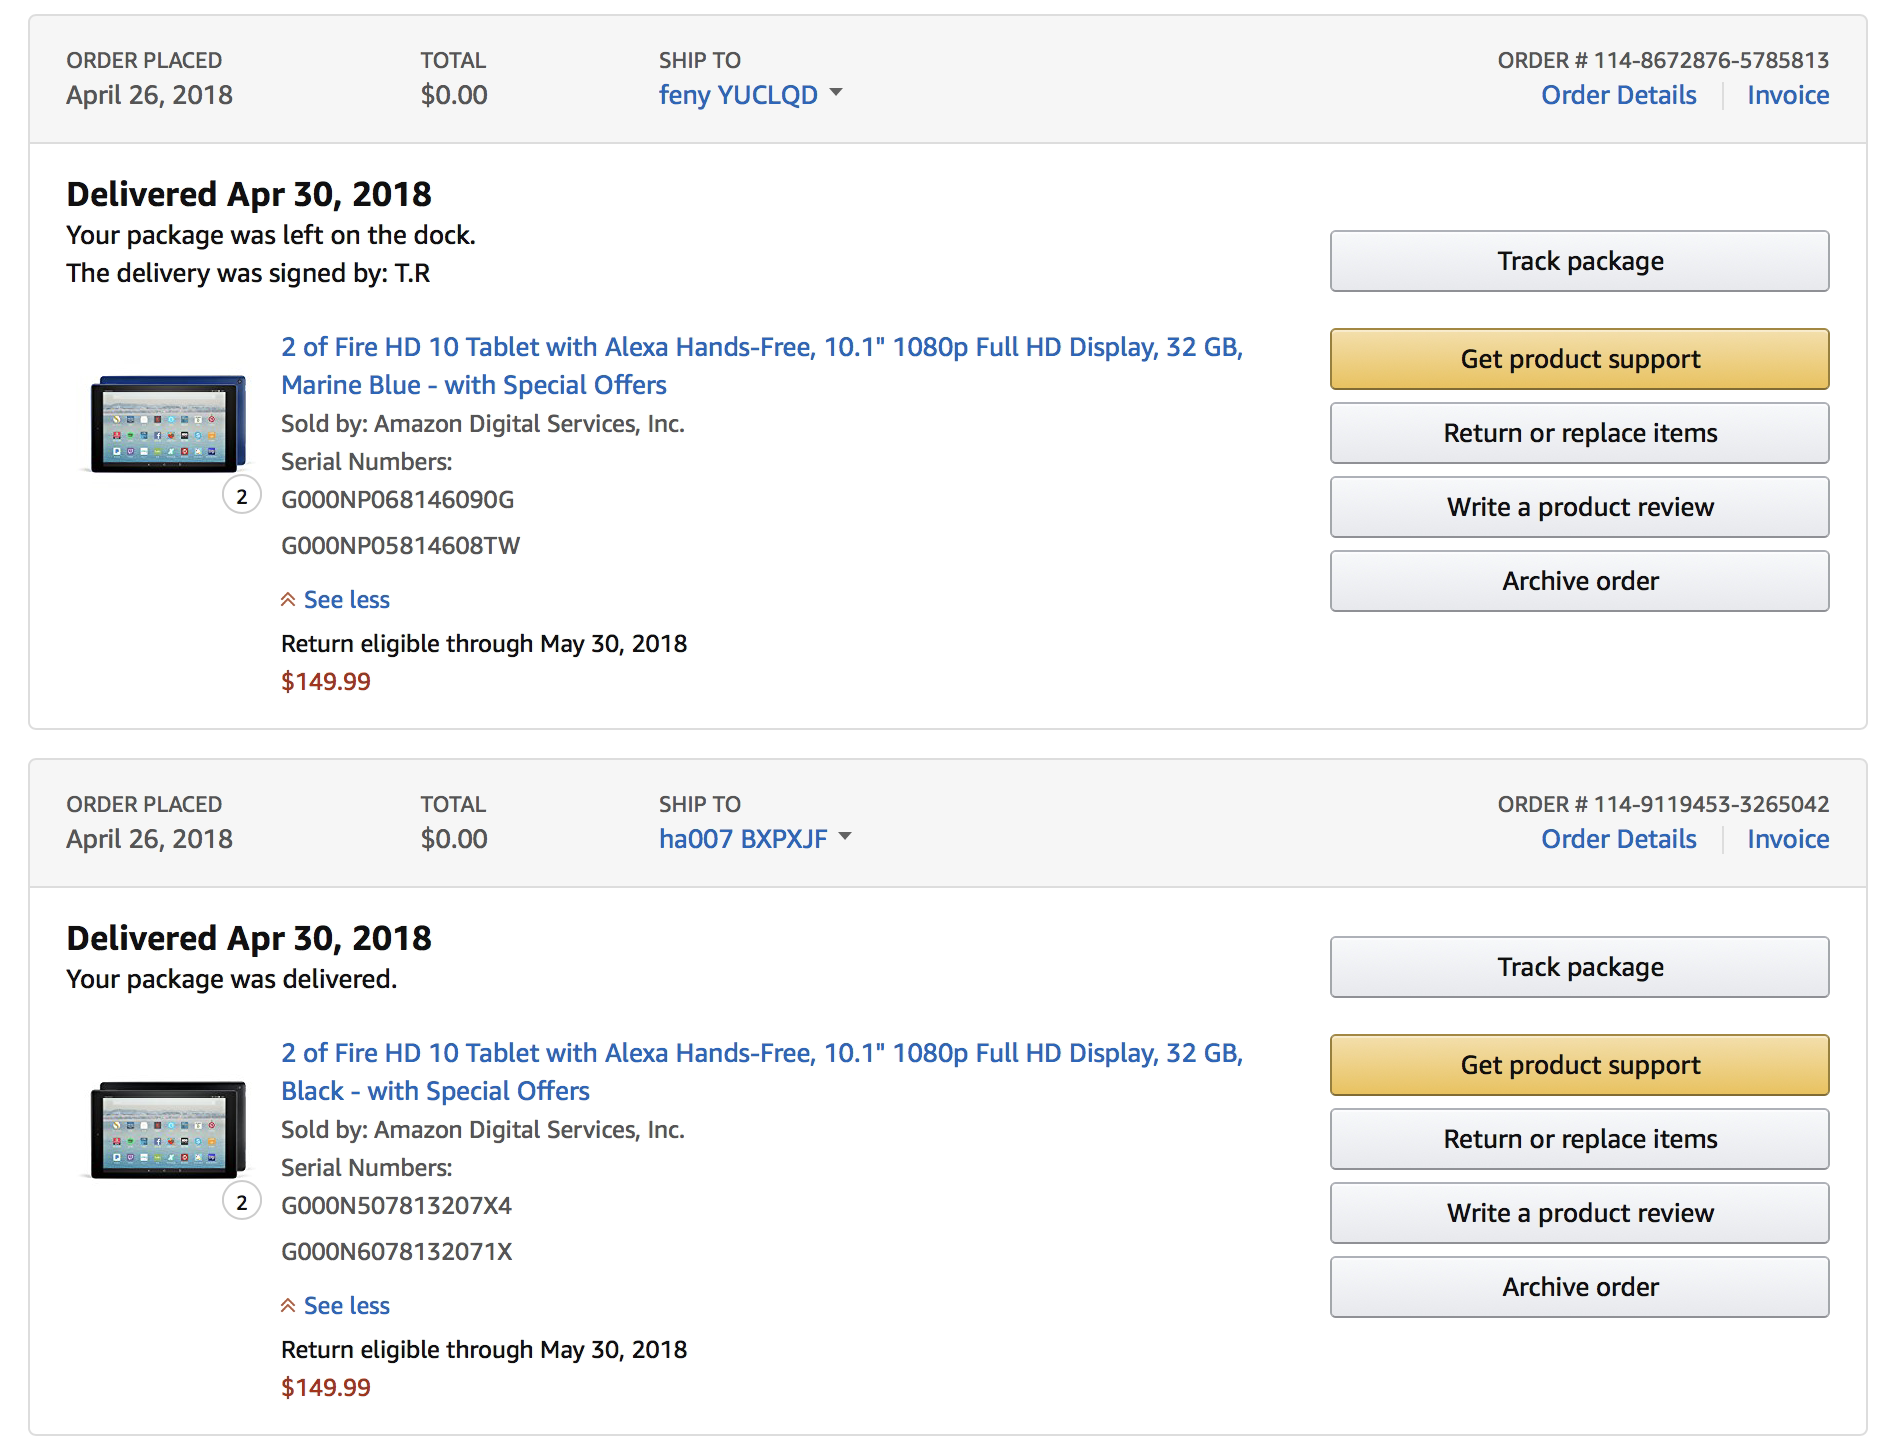Screen dimensions: 1896x1454
Task: Open the Black Fire HD 10 thumbnail
Action: pos(167,1130)
